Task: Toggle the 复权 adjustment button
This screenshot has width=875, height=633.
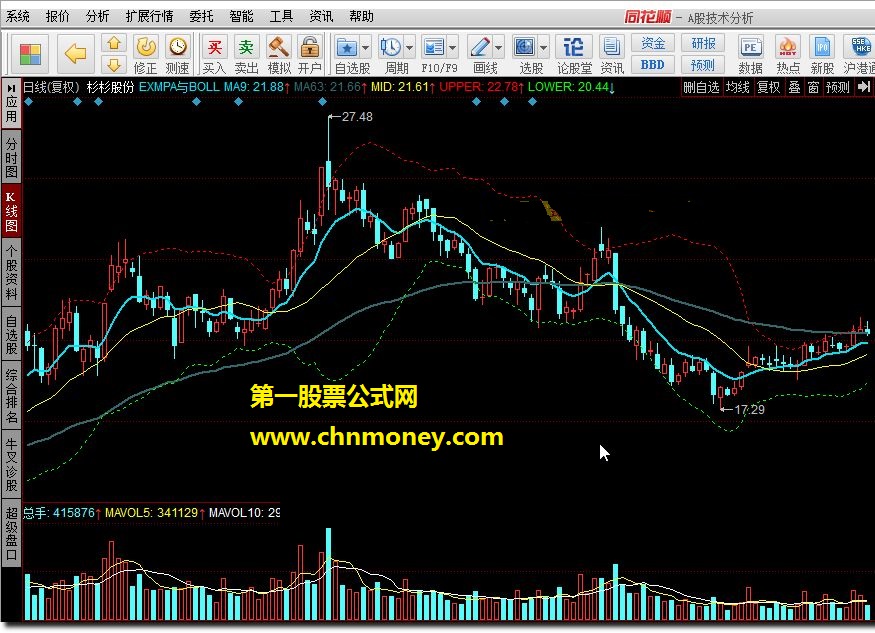Action: (768, 87)
